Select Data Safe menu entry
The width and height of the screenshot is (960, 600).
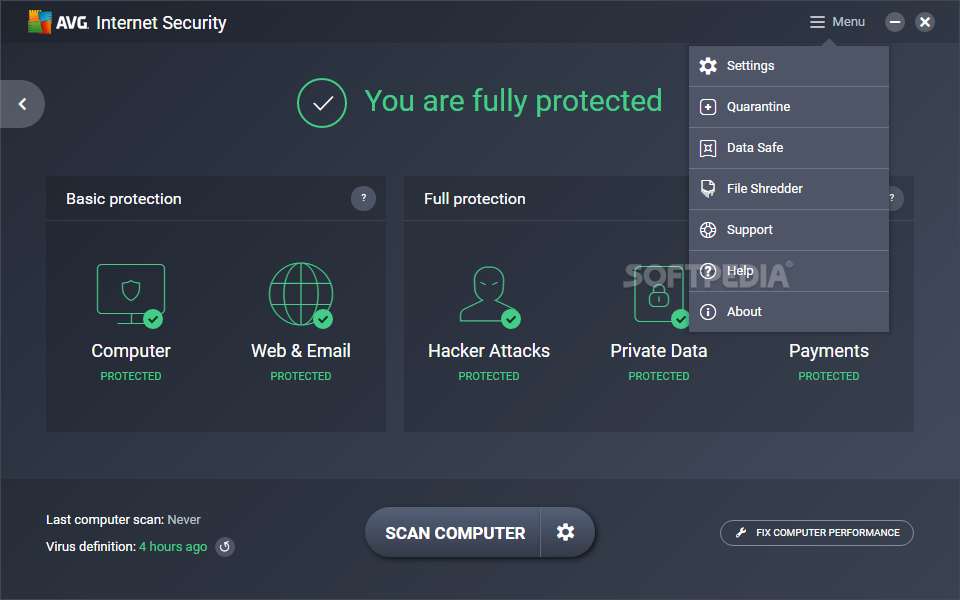click(789, 148)
